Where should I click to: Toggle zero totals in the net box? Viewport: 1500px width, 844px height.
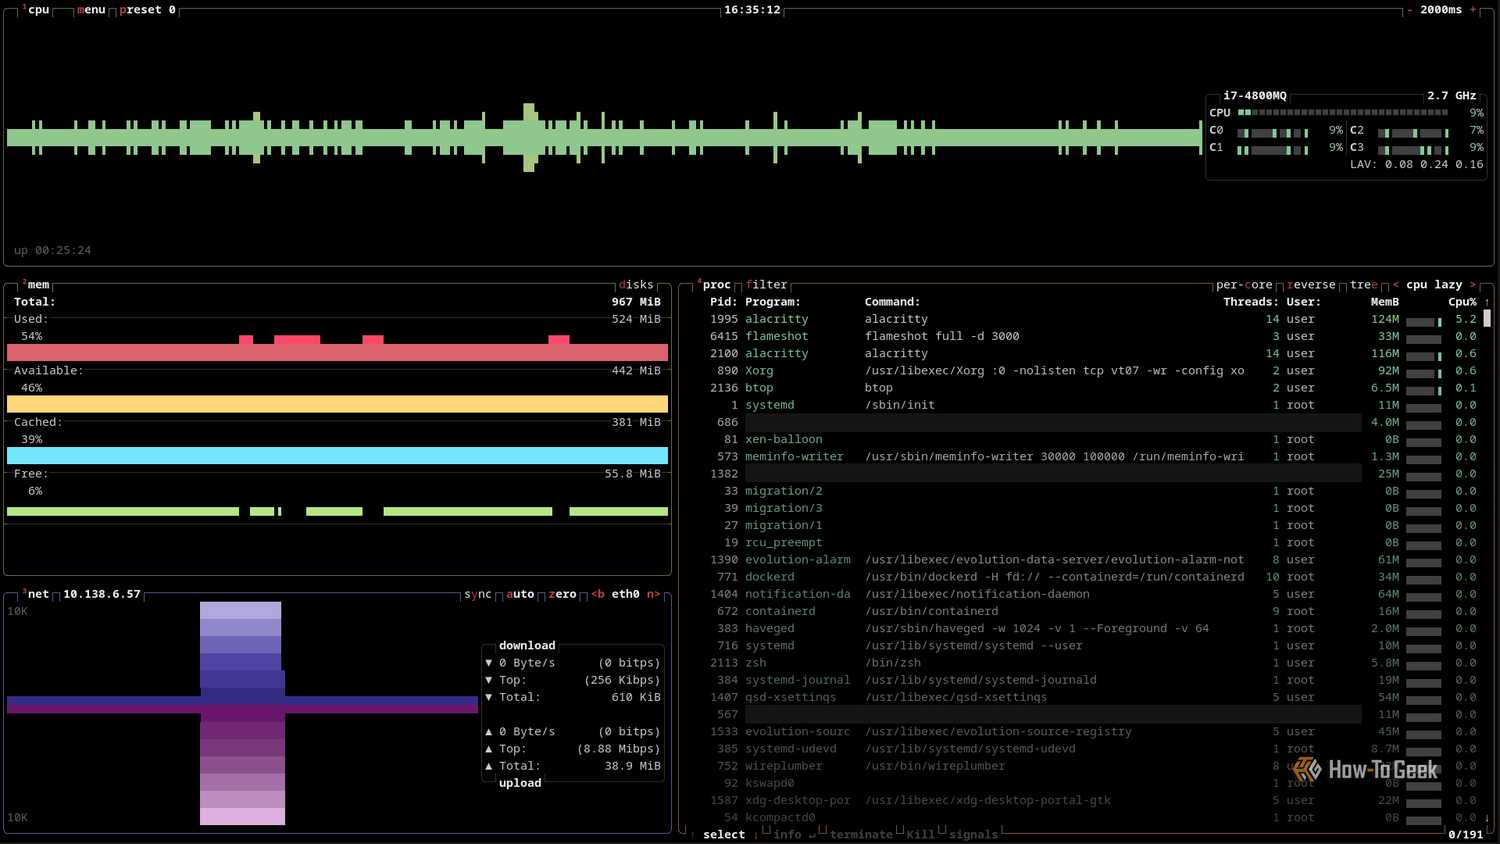coord(562,594)
